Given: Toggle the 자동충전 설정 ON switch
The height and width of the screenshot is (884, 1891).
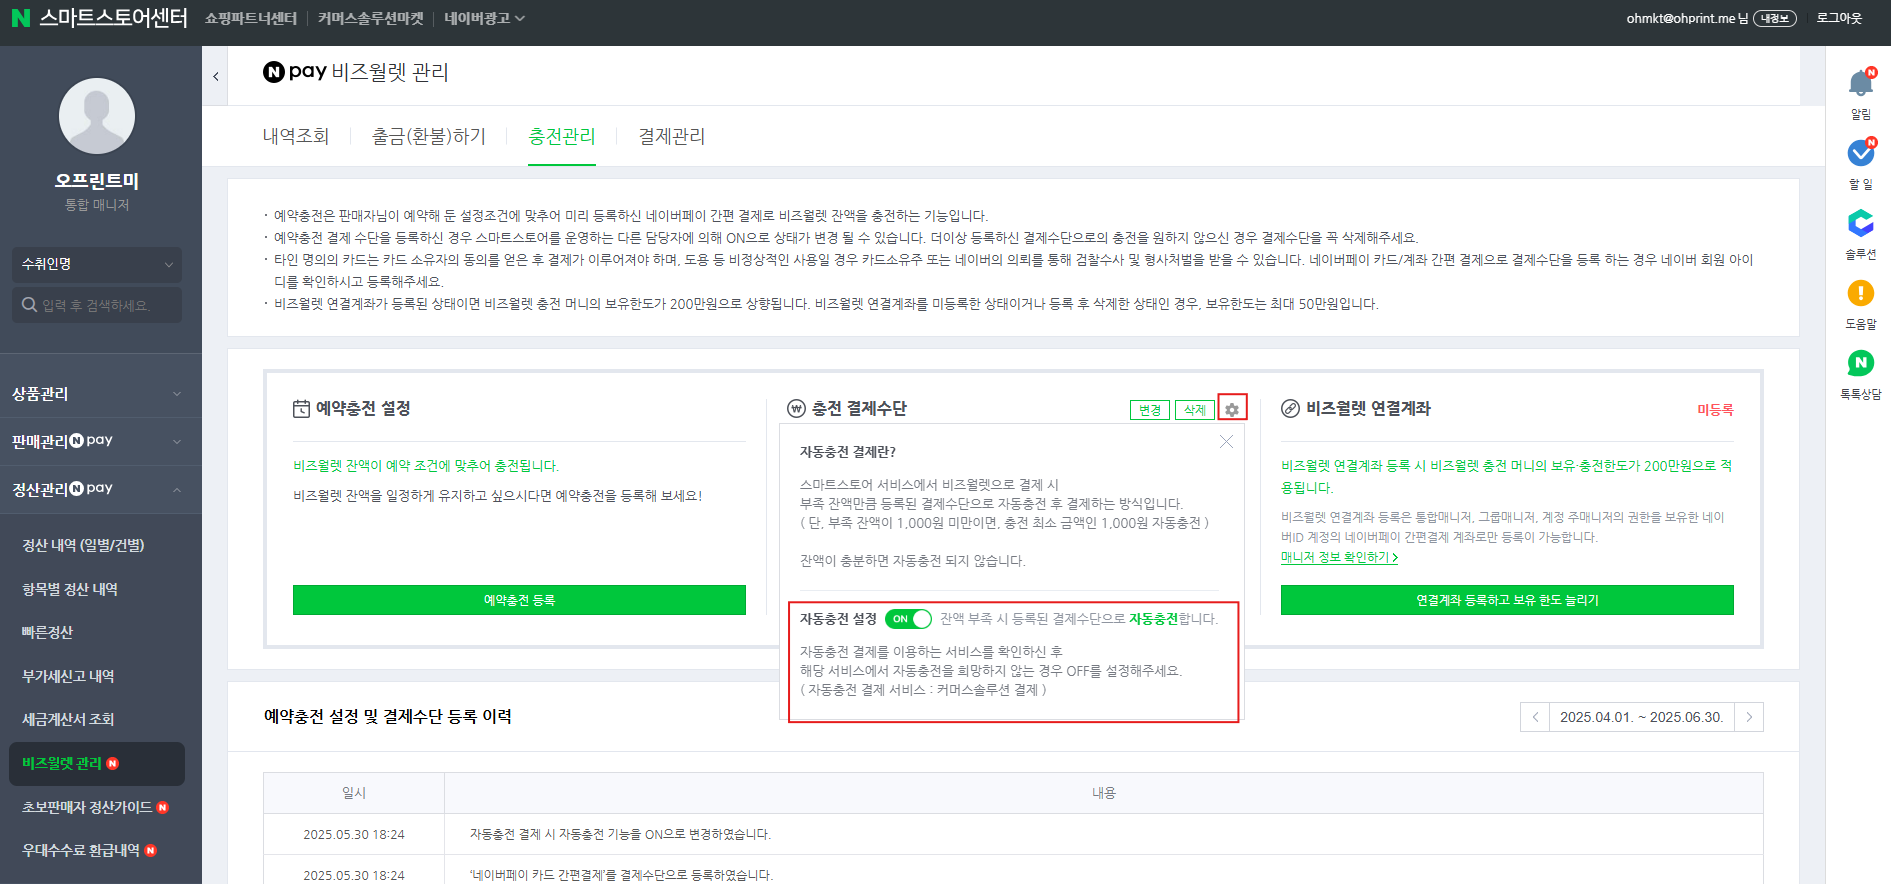Looking at the screenshot, I should click(x=908, y=619).
